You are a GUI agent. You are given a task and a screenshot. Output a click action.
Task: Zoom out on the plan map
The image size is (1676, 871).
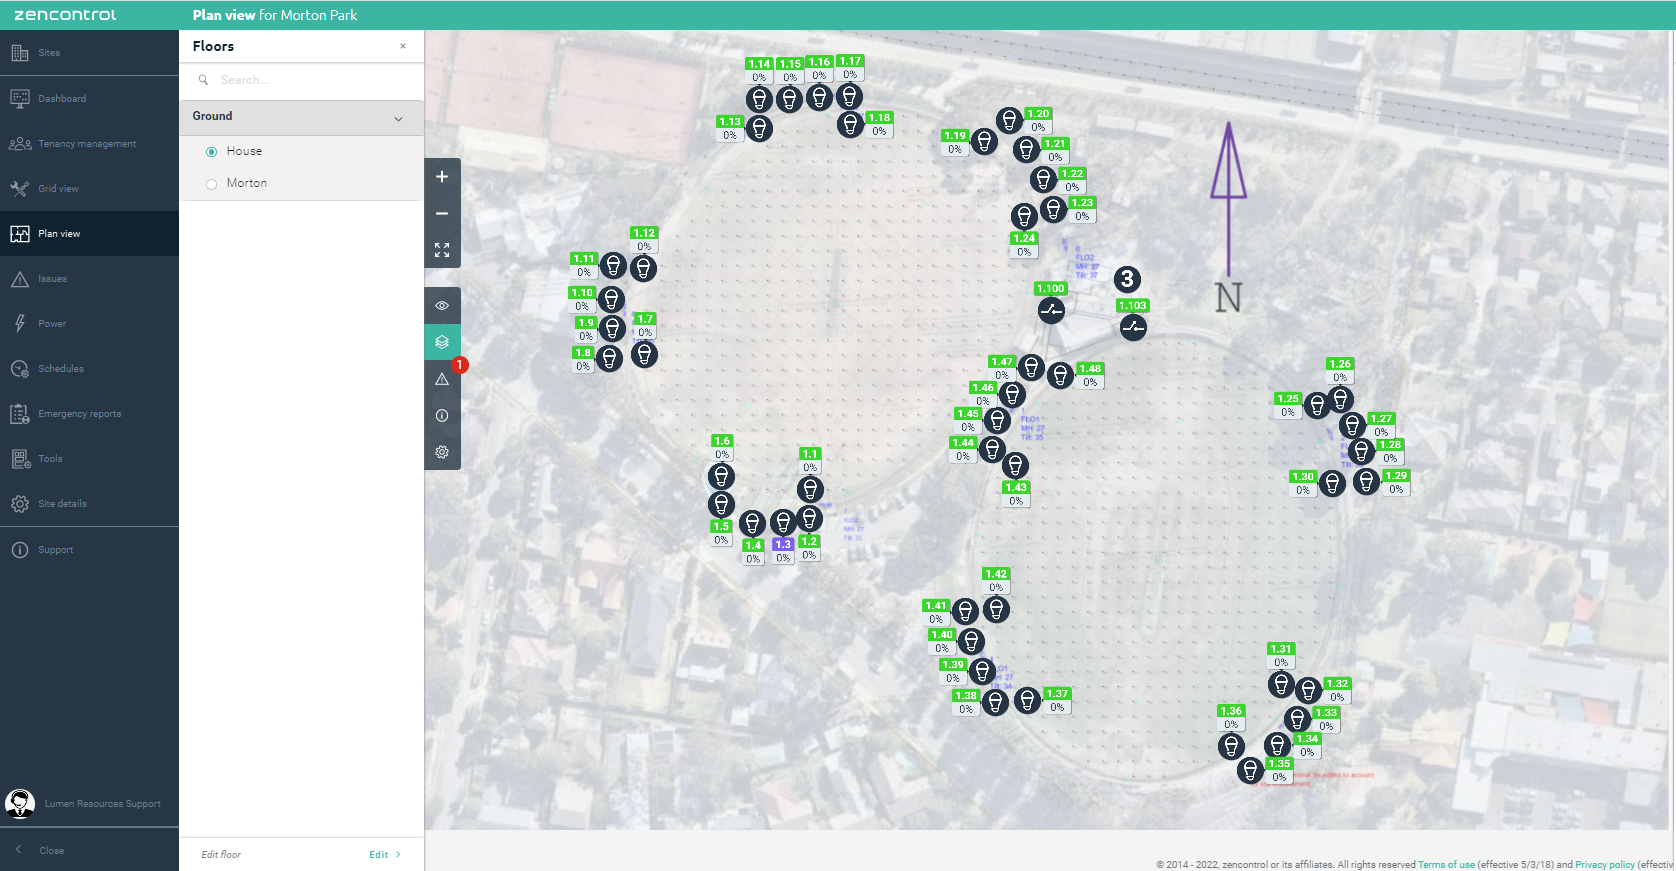pos(442,214)
